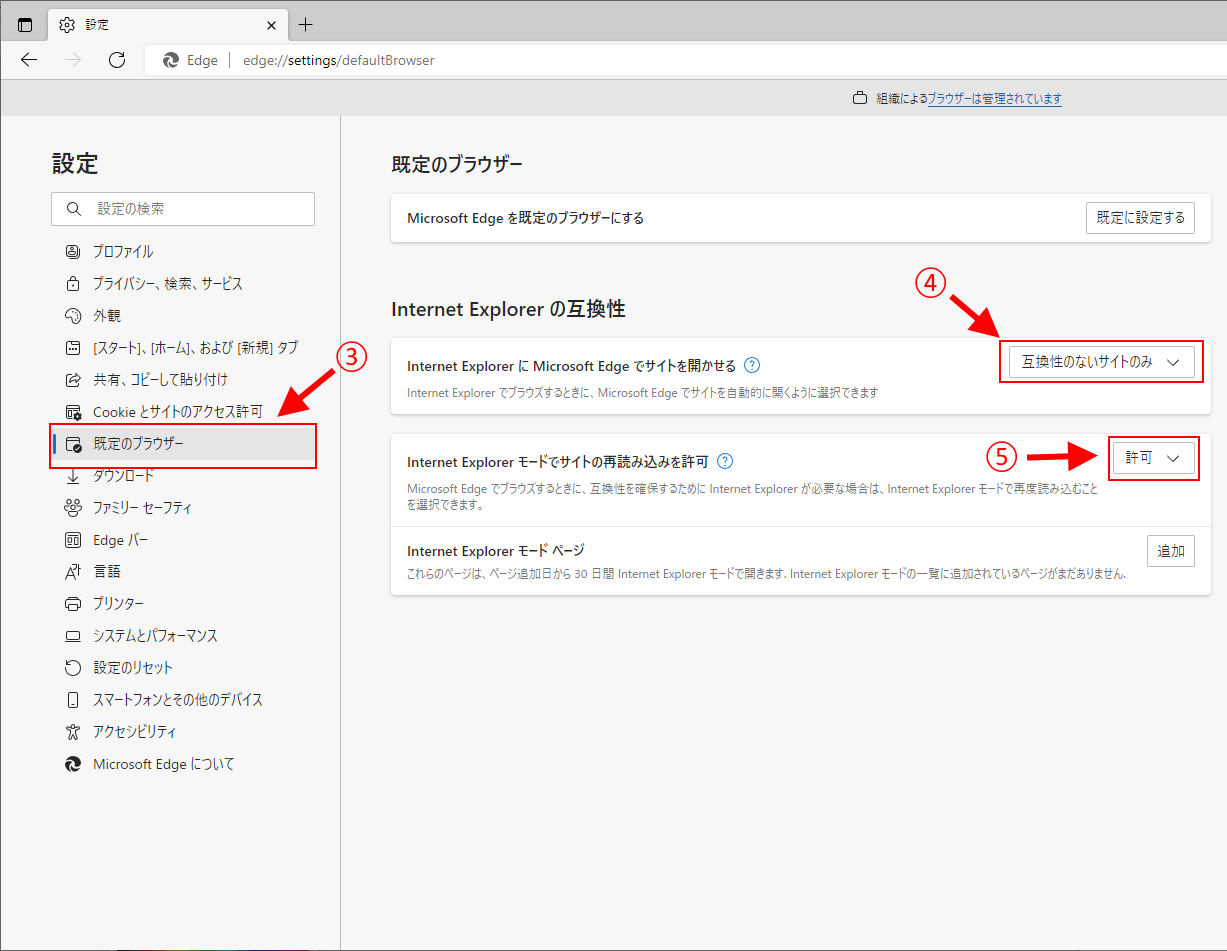Click the システムとパフォーマンス icon
Viewport: 1227px width, 951px height.
click(72, 636)
